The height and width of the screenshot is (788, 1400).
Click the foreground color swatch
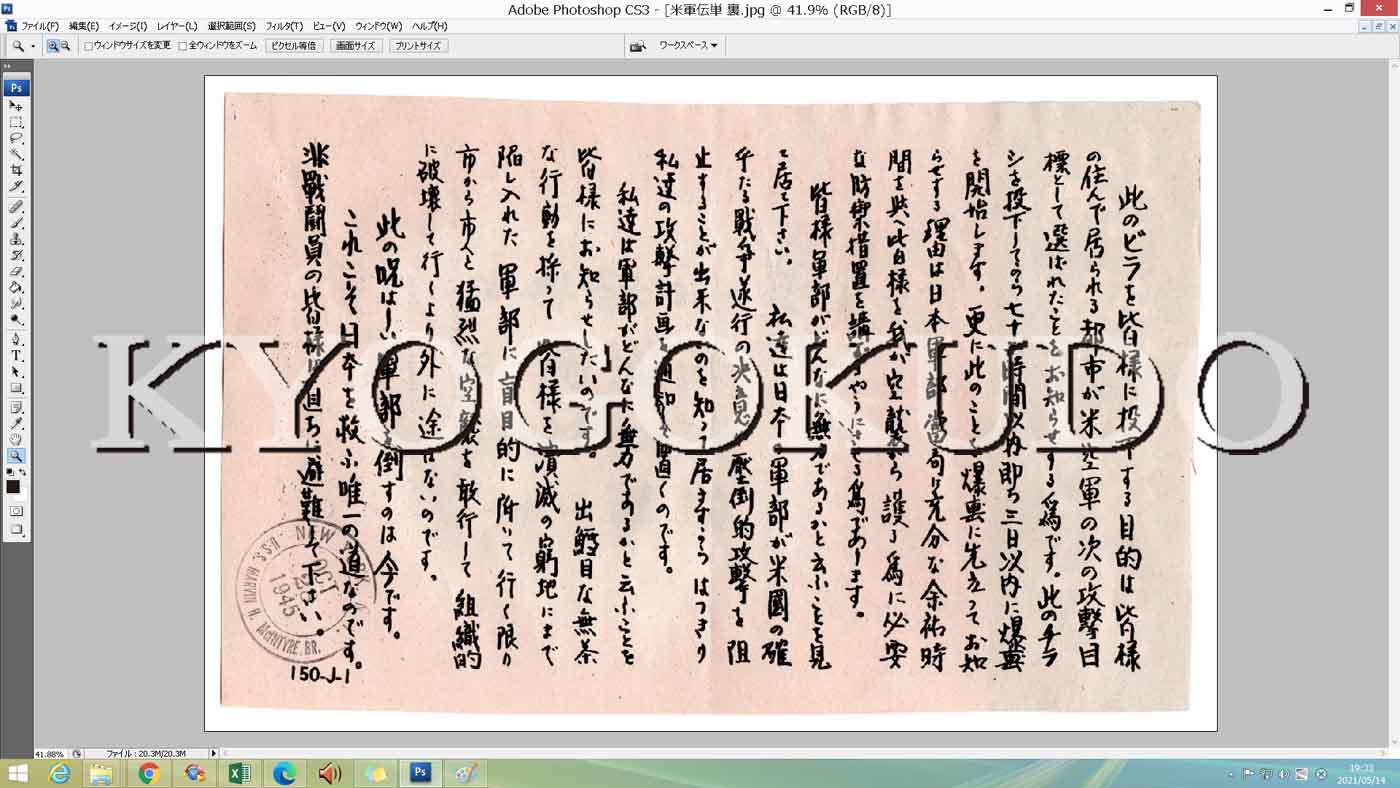pyautogui.click(x=13, y=487)
